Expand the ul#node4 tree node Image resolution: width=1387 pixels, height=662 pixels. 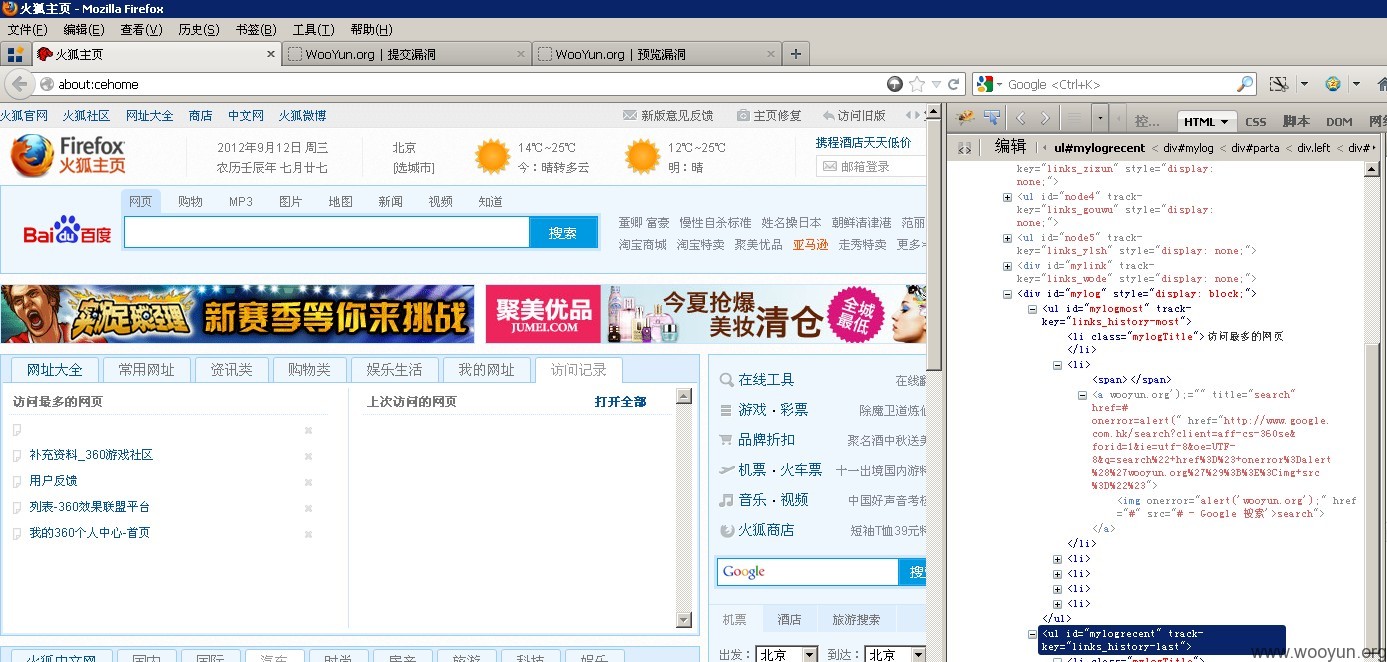pyautogui.click(x=1007, y=197)
